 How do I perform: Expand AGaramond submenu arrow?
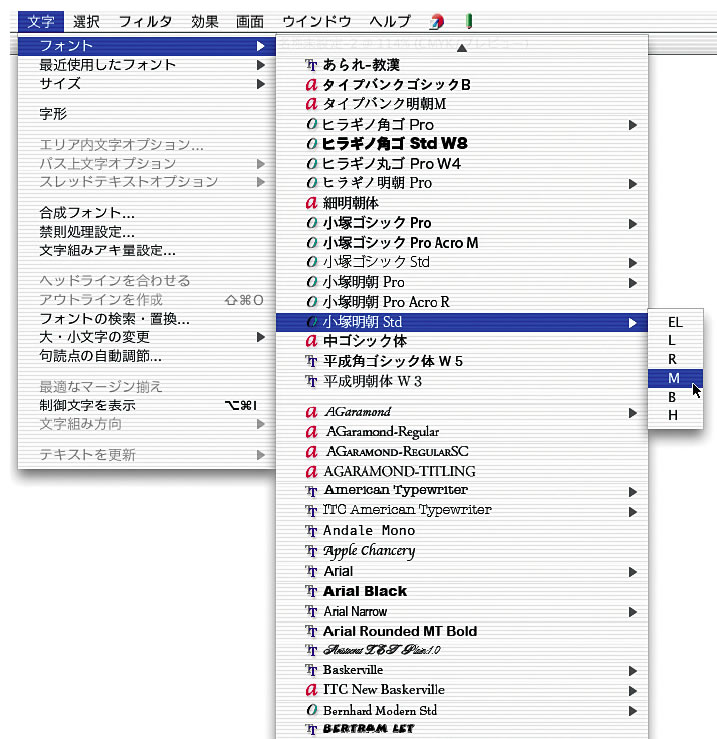[633, 413]
